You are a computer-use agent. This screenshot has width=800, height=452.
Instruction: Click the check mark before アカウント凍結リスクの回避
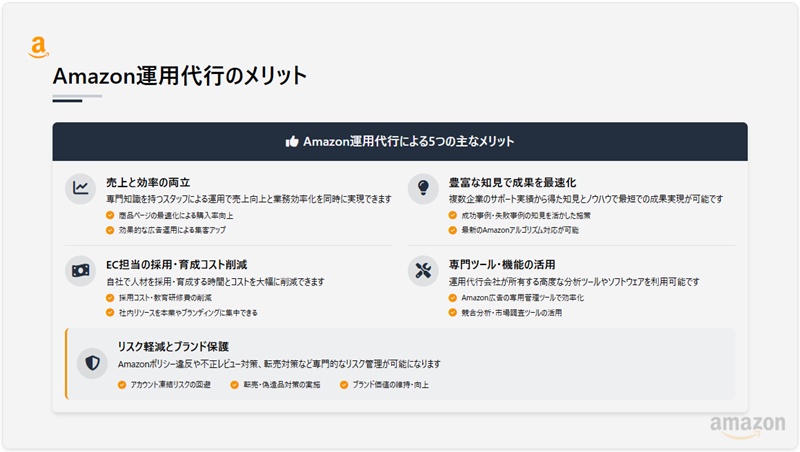tap(121, 385)
